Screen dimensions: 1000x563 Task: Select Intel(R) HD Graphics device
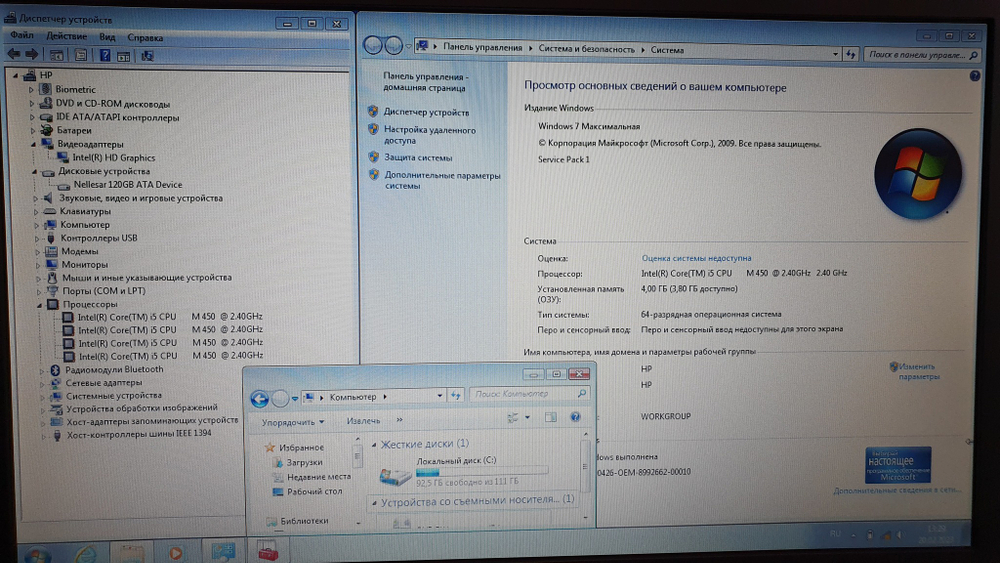114,157
